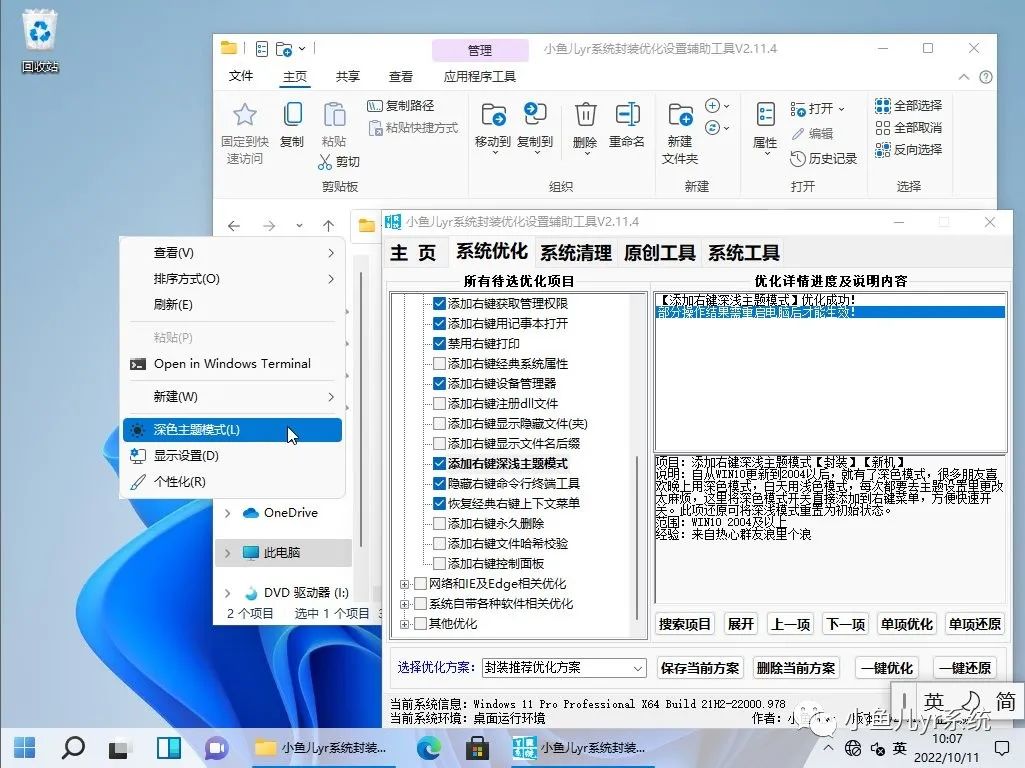Click the 搜索项目 button

pyautogui.click(x=684, y=624)
